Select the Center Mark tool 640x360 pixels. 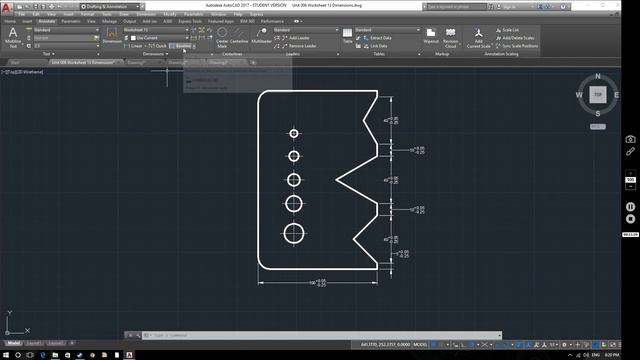(222, 37)
